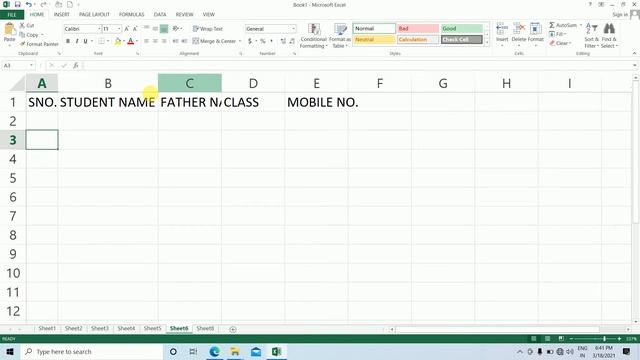Open Conditional Formatting
640x360 pixels.
coord(313,36)
